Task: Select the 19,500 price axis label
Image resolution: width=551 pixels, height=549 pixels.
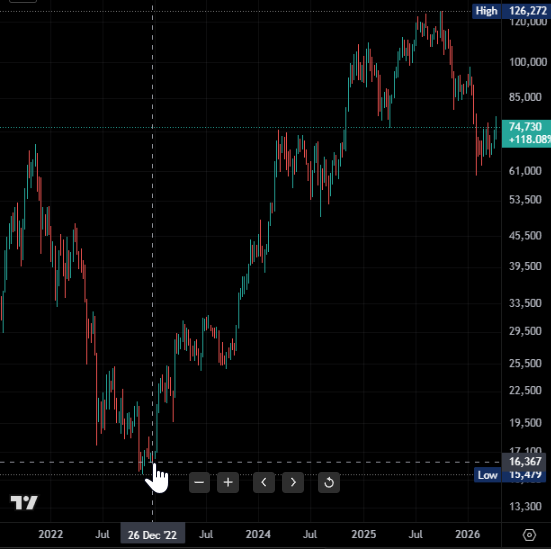Action: pyautogui.click(x=525, y=422)
